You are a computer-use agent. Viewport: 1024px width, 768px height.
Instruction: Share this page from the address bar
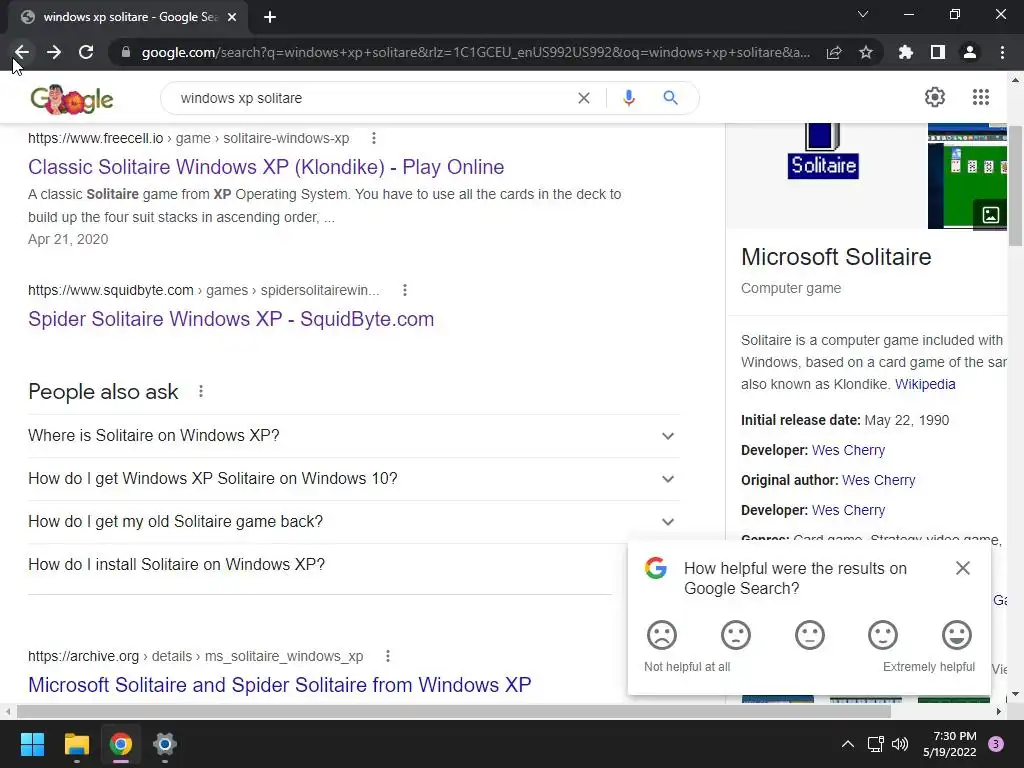pos(834,52)
